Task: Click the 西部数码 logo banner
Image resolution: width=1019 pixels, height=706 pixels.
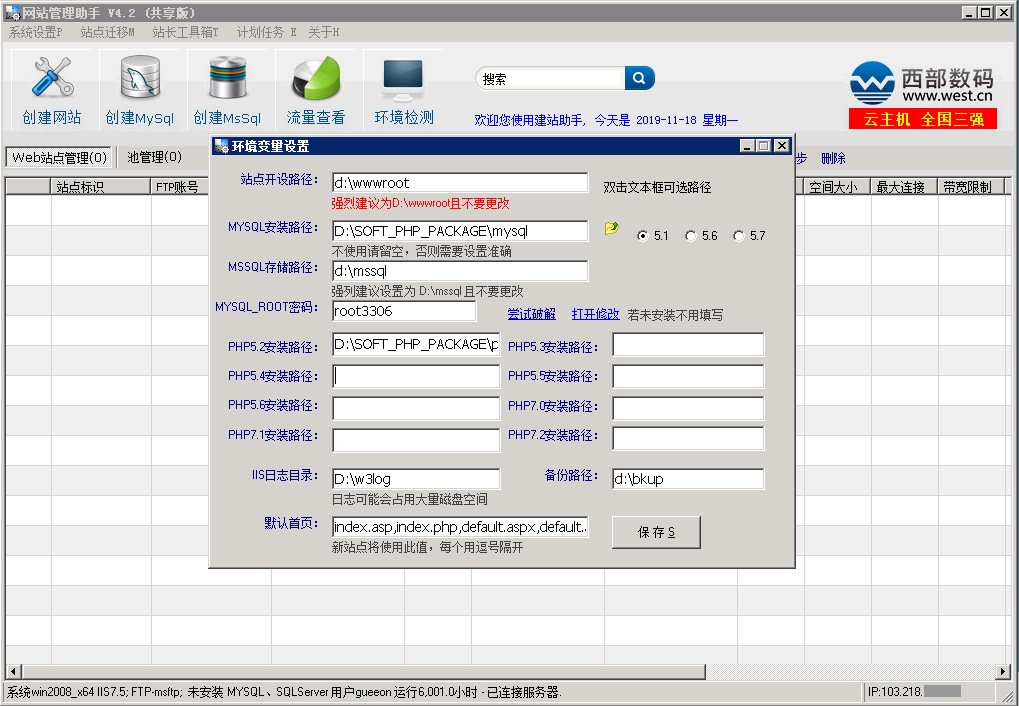Action: [922, 86]
